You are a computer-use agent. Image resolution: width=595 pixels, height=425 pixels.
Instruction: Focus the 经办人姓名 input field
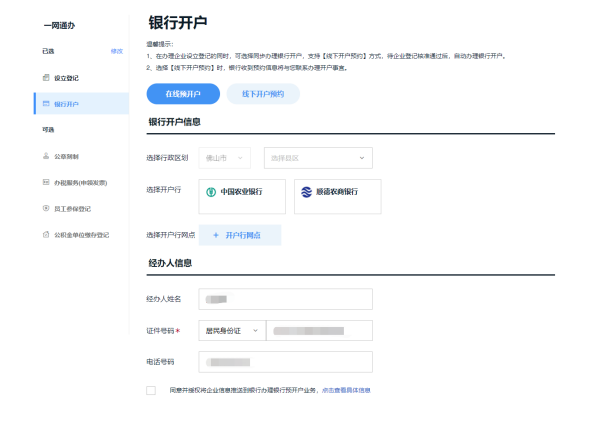(285, 299)
